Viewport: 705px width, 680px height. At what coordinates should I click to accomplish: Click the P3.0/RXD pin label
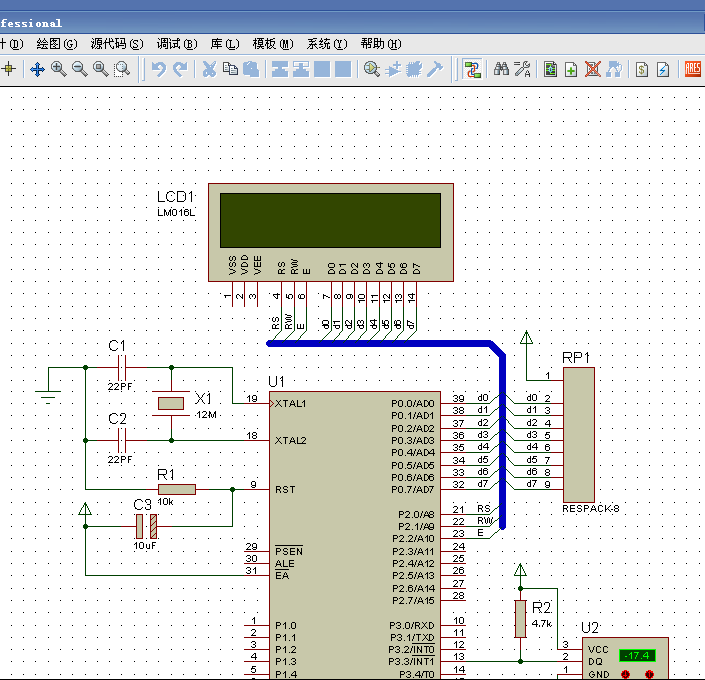(x=412, y=626)
